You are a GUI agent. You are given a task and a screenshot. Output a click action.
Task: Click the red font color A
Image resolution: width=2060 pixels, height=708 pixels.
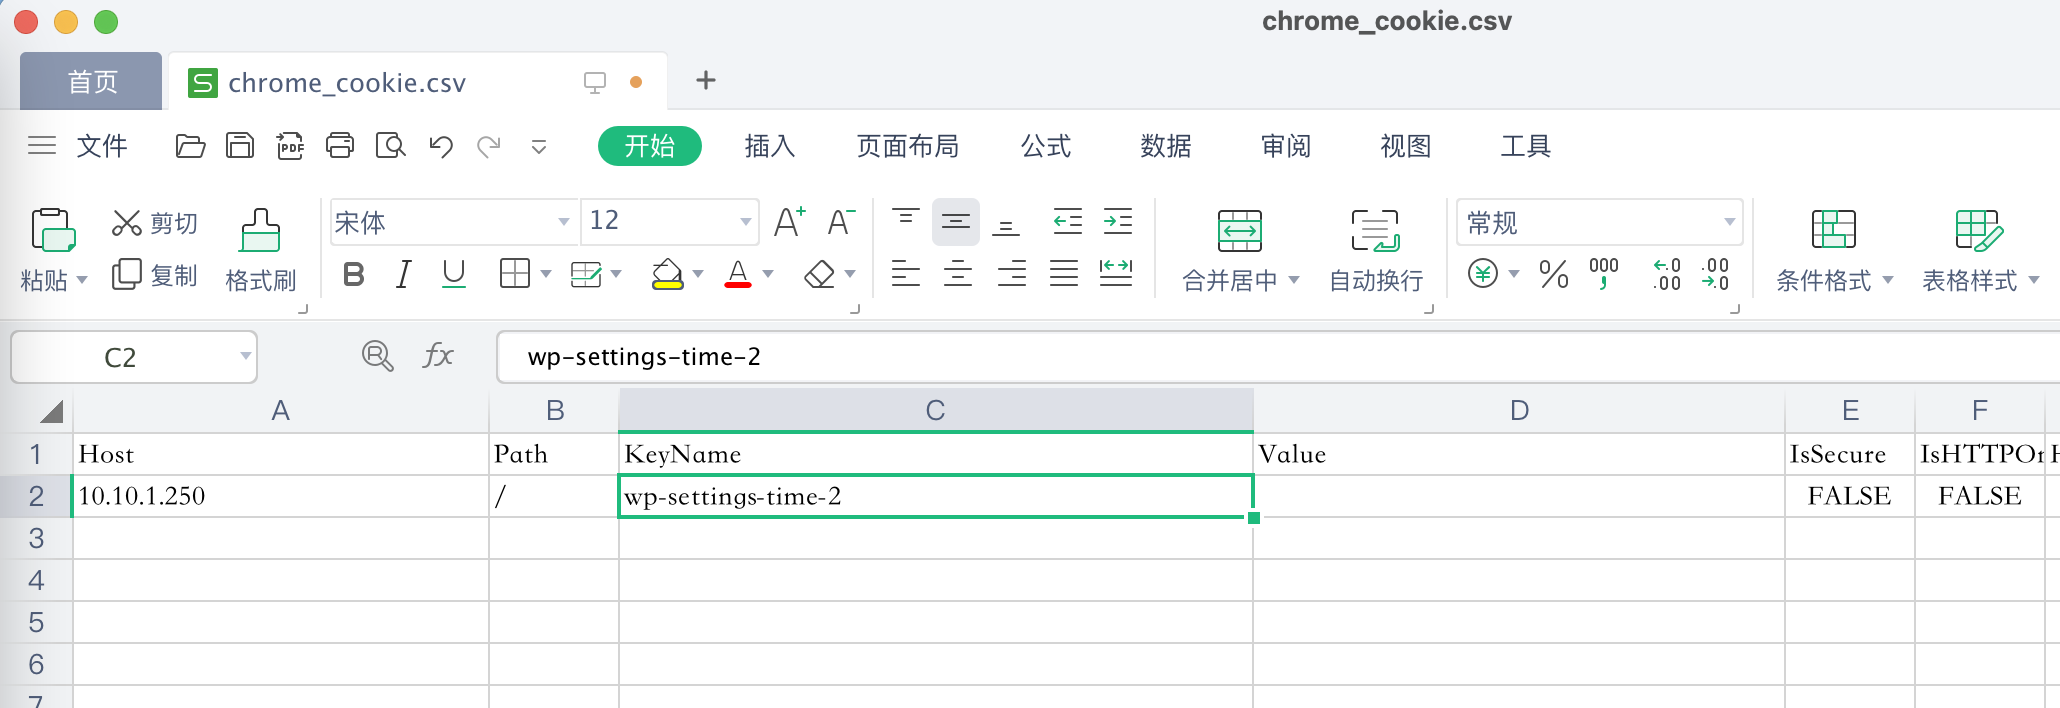tap(738, 274)
